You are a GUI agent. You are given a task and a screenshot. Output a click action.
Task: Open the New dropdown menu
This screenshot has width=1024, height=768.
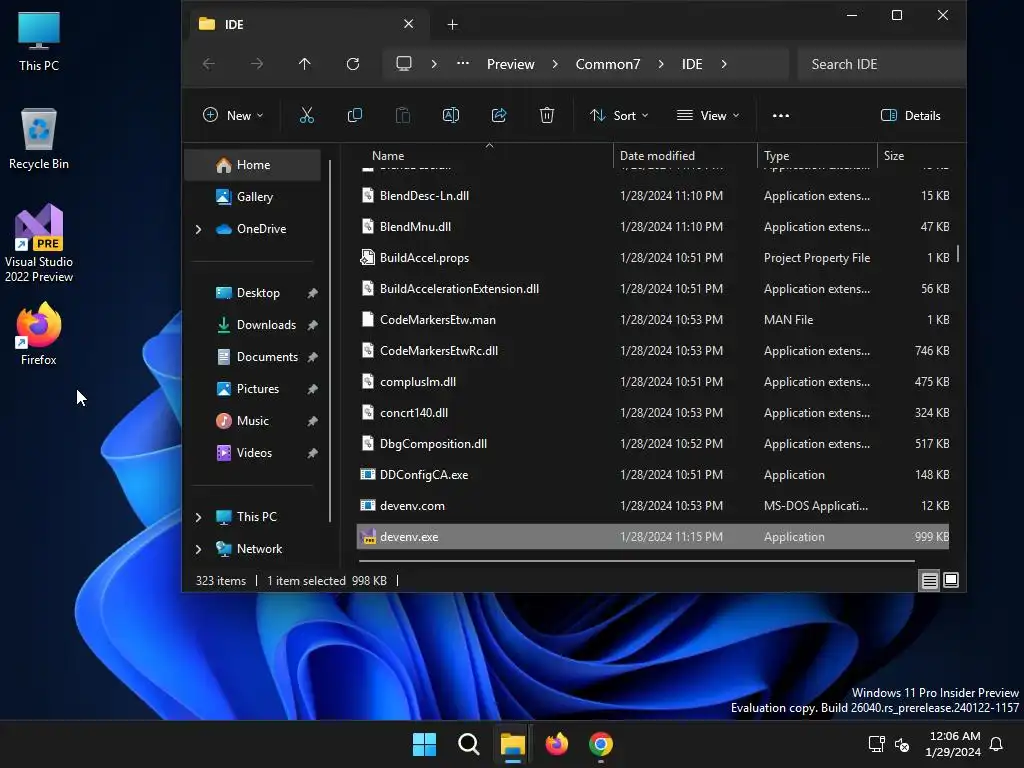(x=233, y=116)
